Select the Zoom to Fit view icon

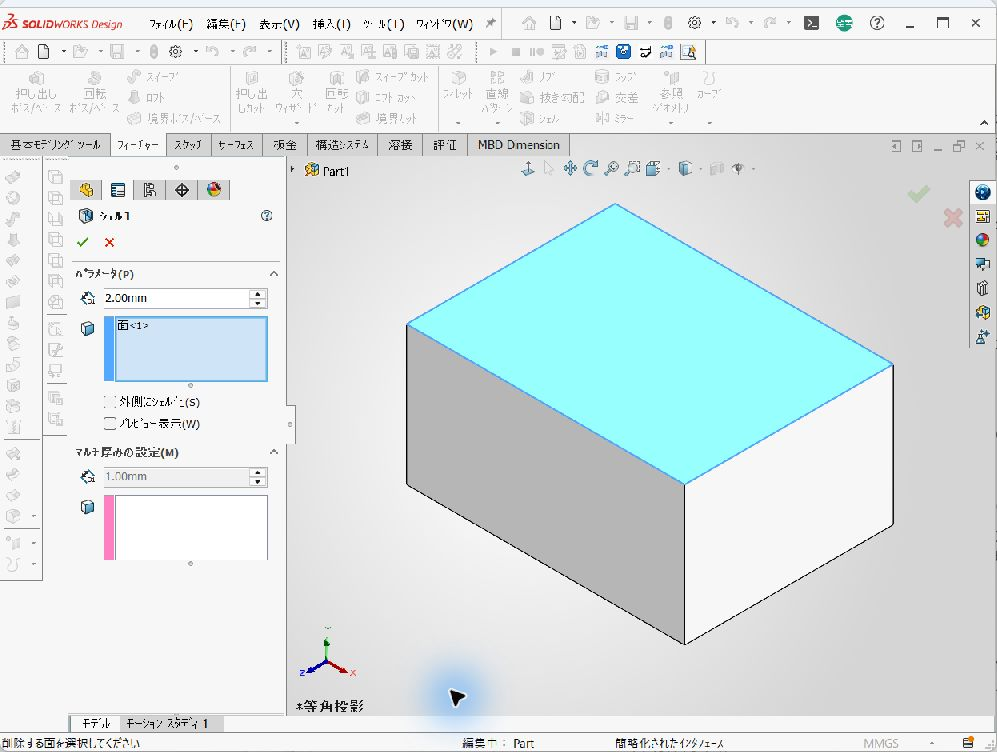click(x=611, y=168)
